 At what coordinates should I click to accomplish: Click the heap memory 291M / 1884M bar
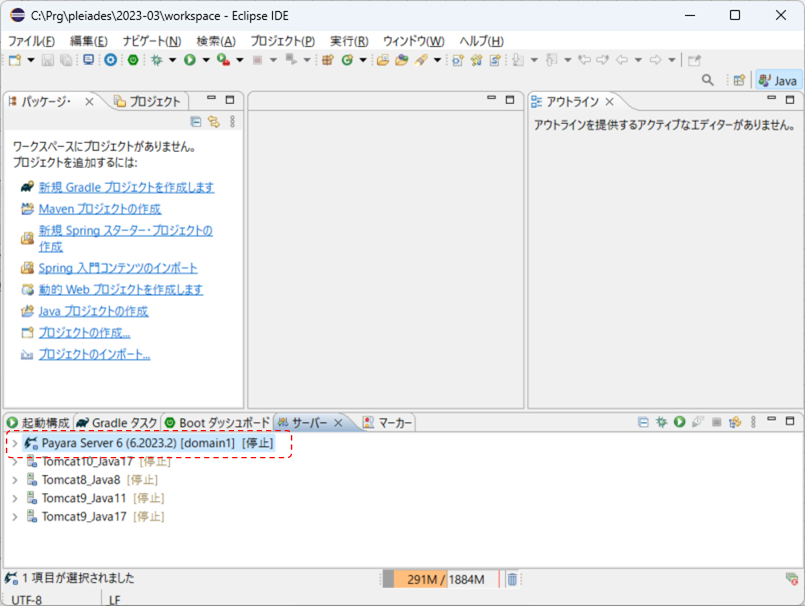440,579
